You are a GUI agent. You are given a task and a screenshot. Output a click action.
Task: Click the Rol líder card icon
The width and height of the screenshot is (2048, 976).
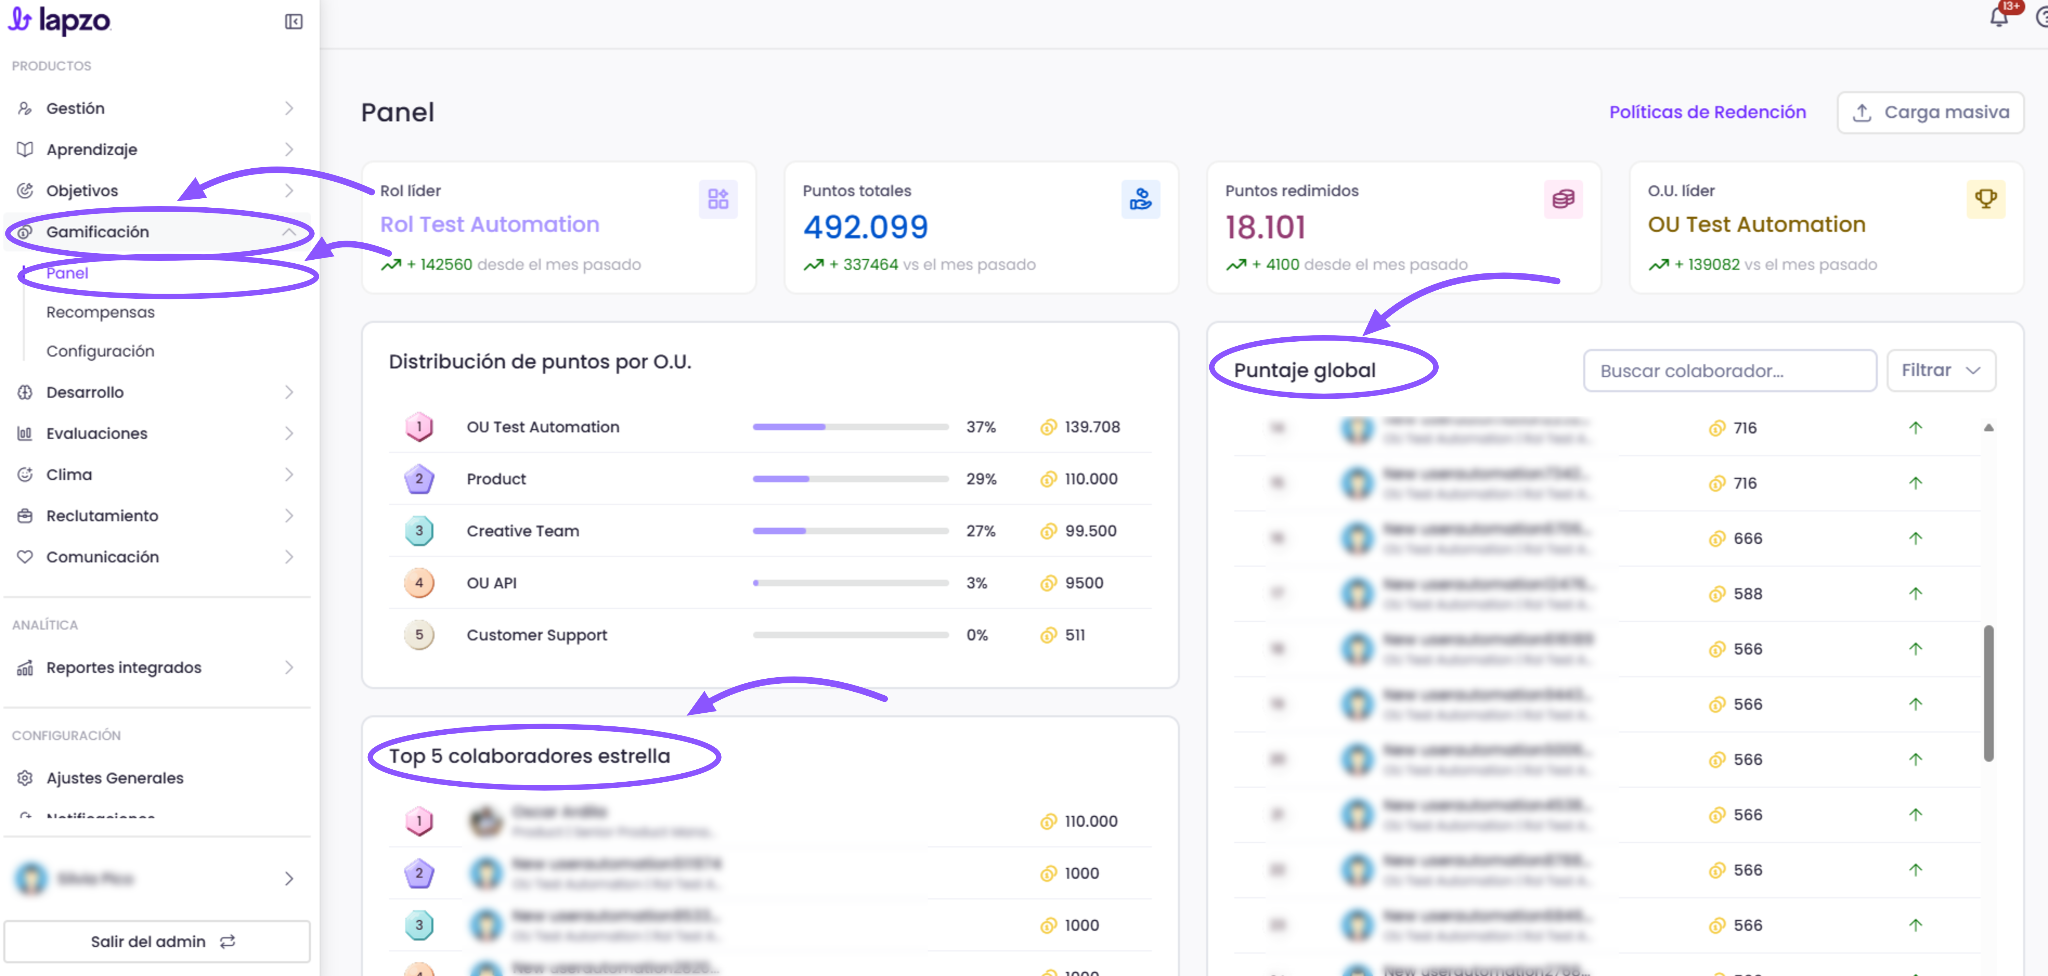[x=718, y=199]
